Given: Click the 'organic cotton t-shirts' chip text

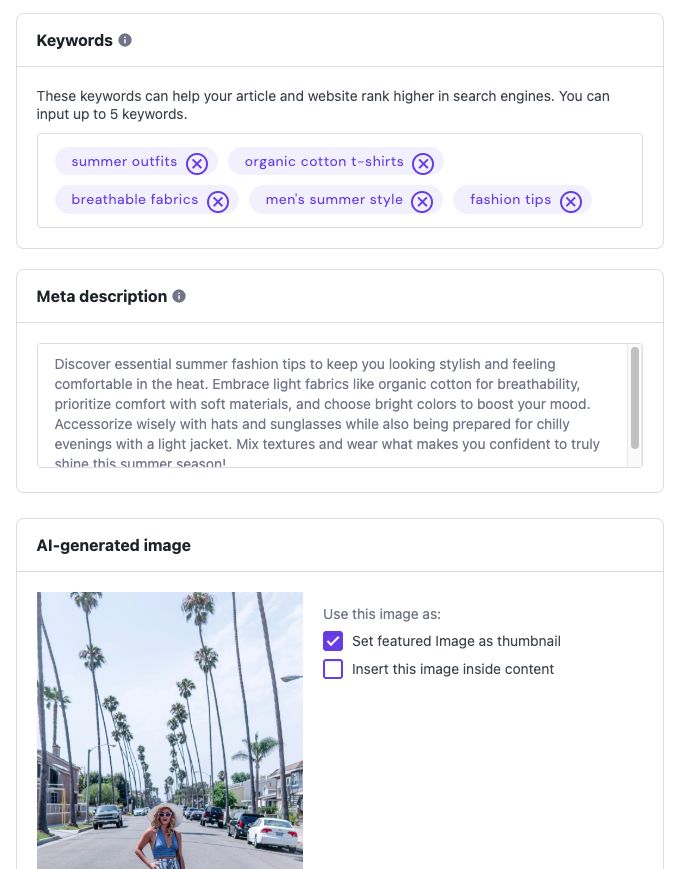Looking at the screenshot, I should [324, 162].
